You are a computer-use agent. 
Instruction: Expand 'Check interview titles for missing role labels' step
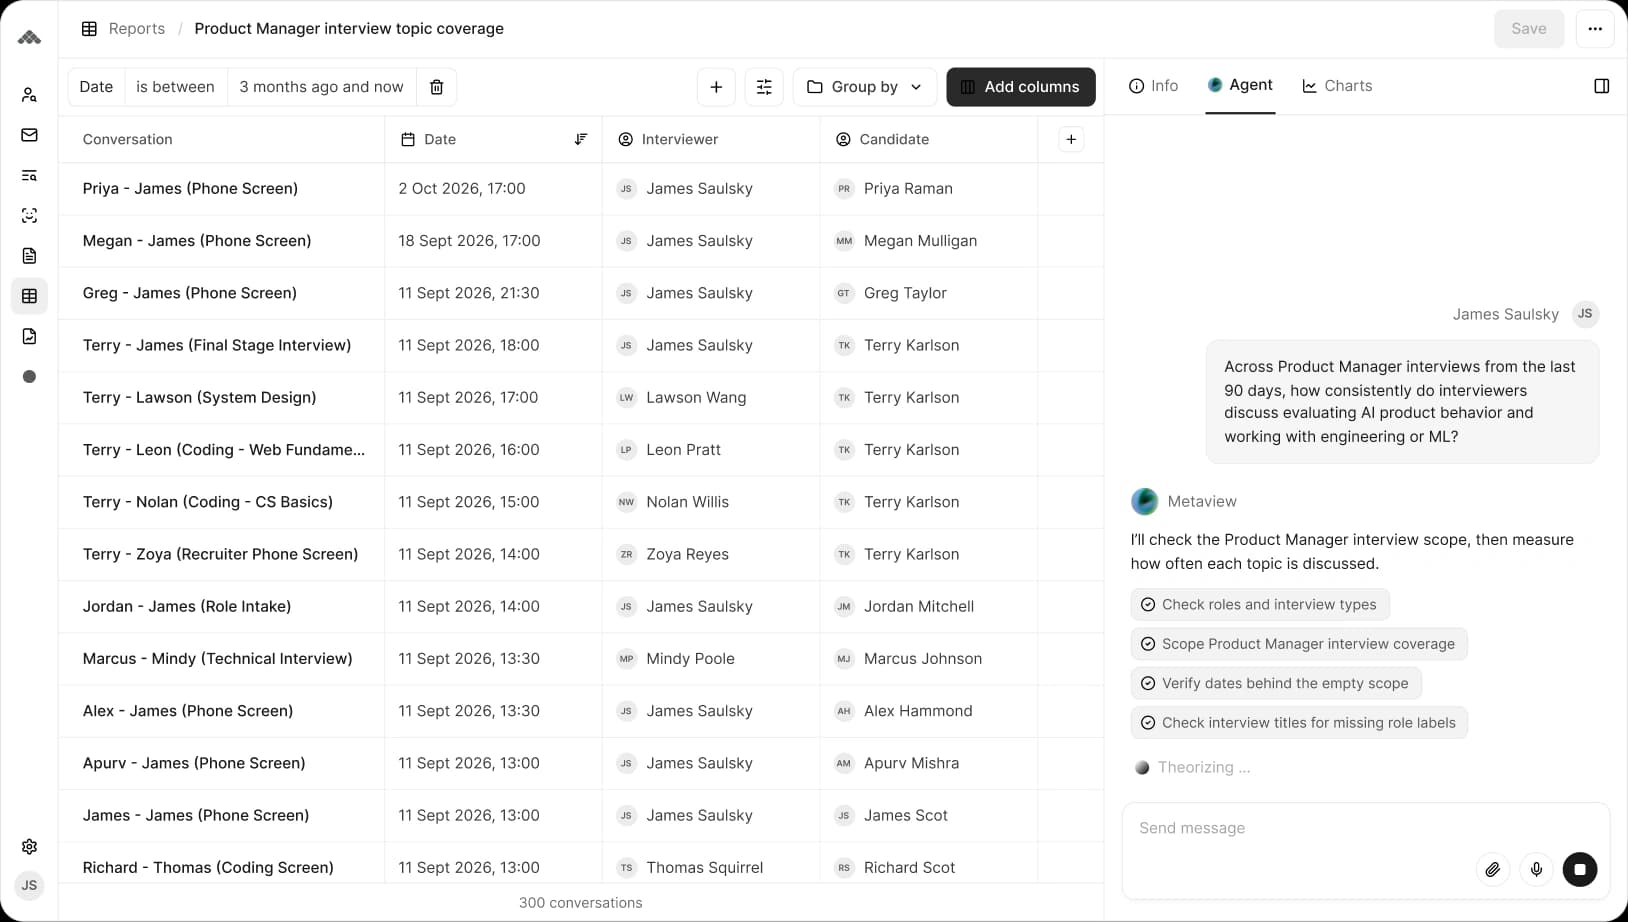coord(1299,723)
